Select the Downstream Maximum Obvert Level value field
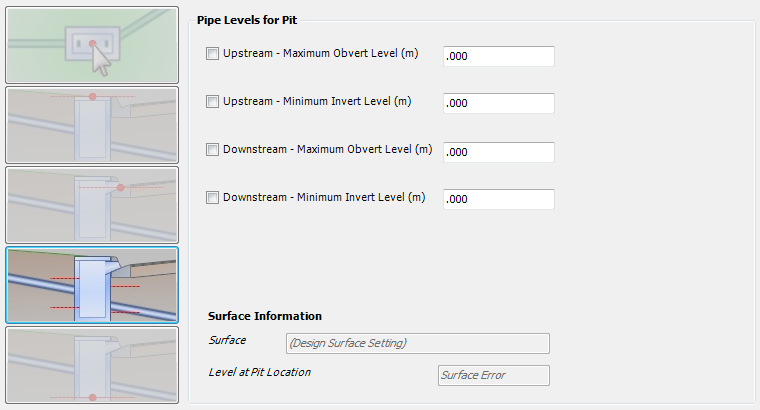The image size is (760, 410). point(499,152)
